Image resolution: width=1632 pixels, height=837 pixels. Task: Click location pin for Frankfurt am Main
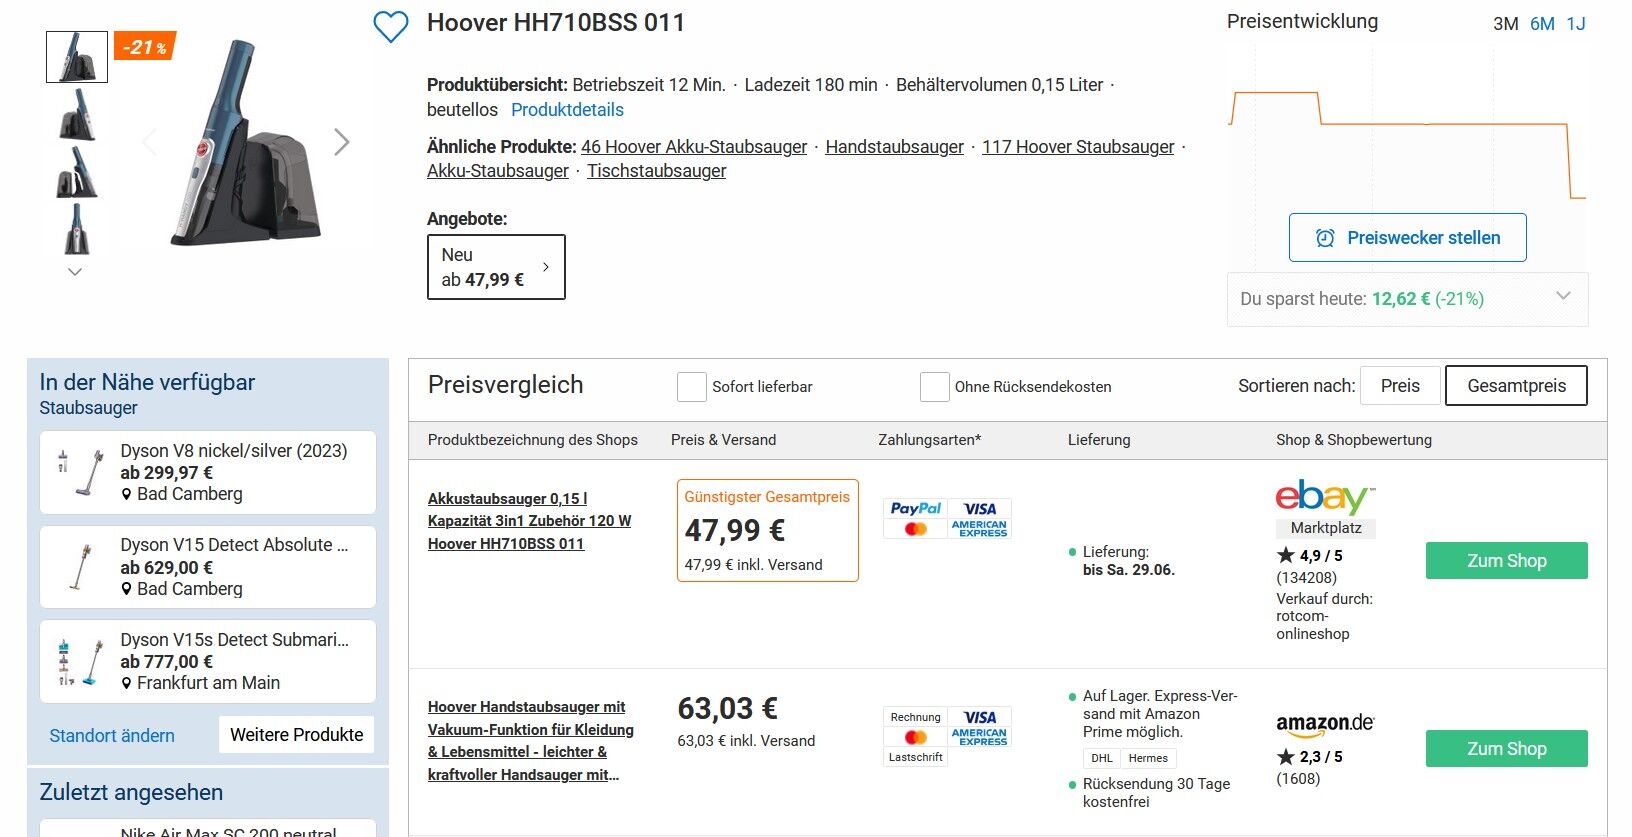pyautogui.click(x=127, y=683)
